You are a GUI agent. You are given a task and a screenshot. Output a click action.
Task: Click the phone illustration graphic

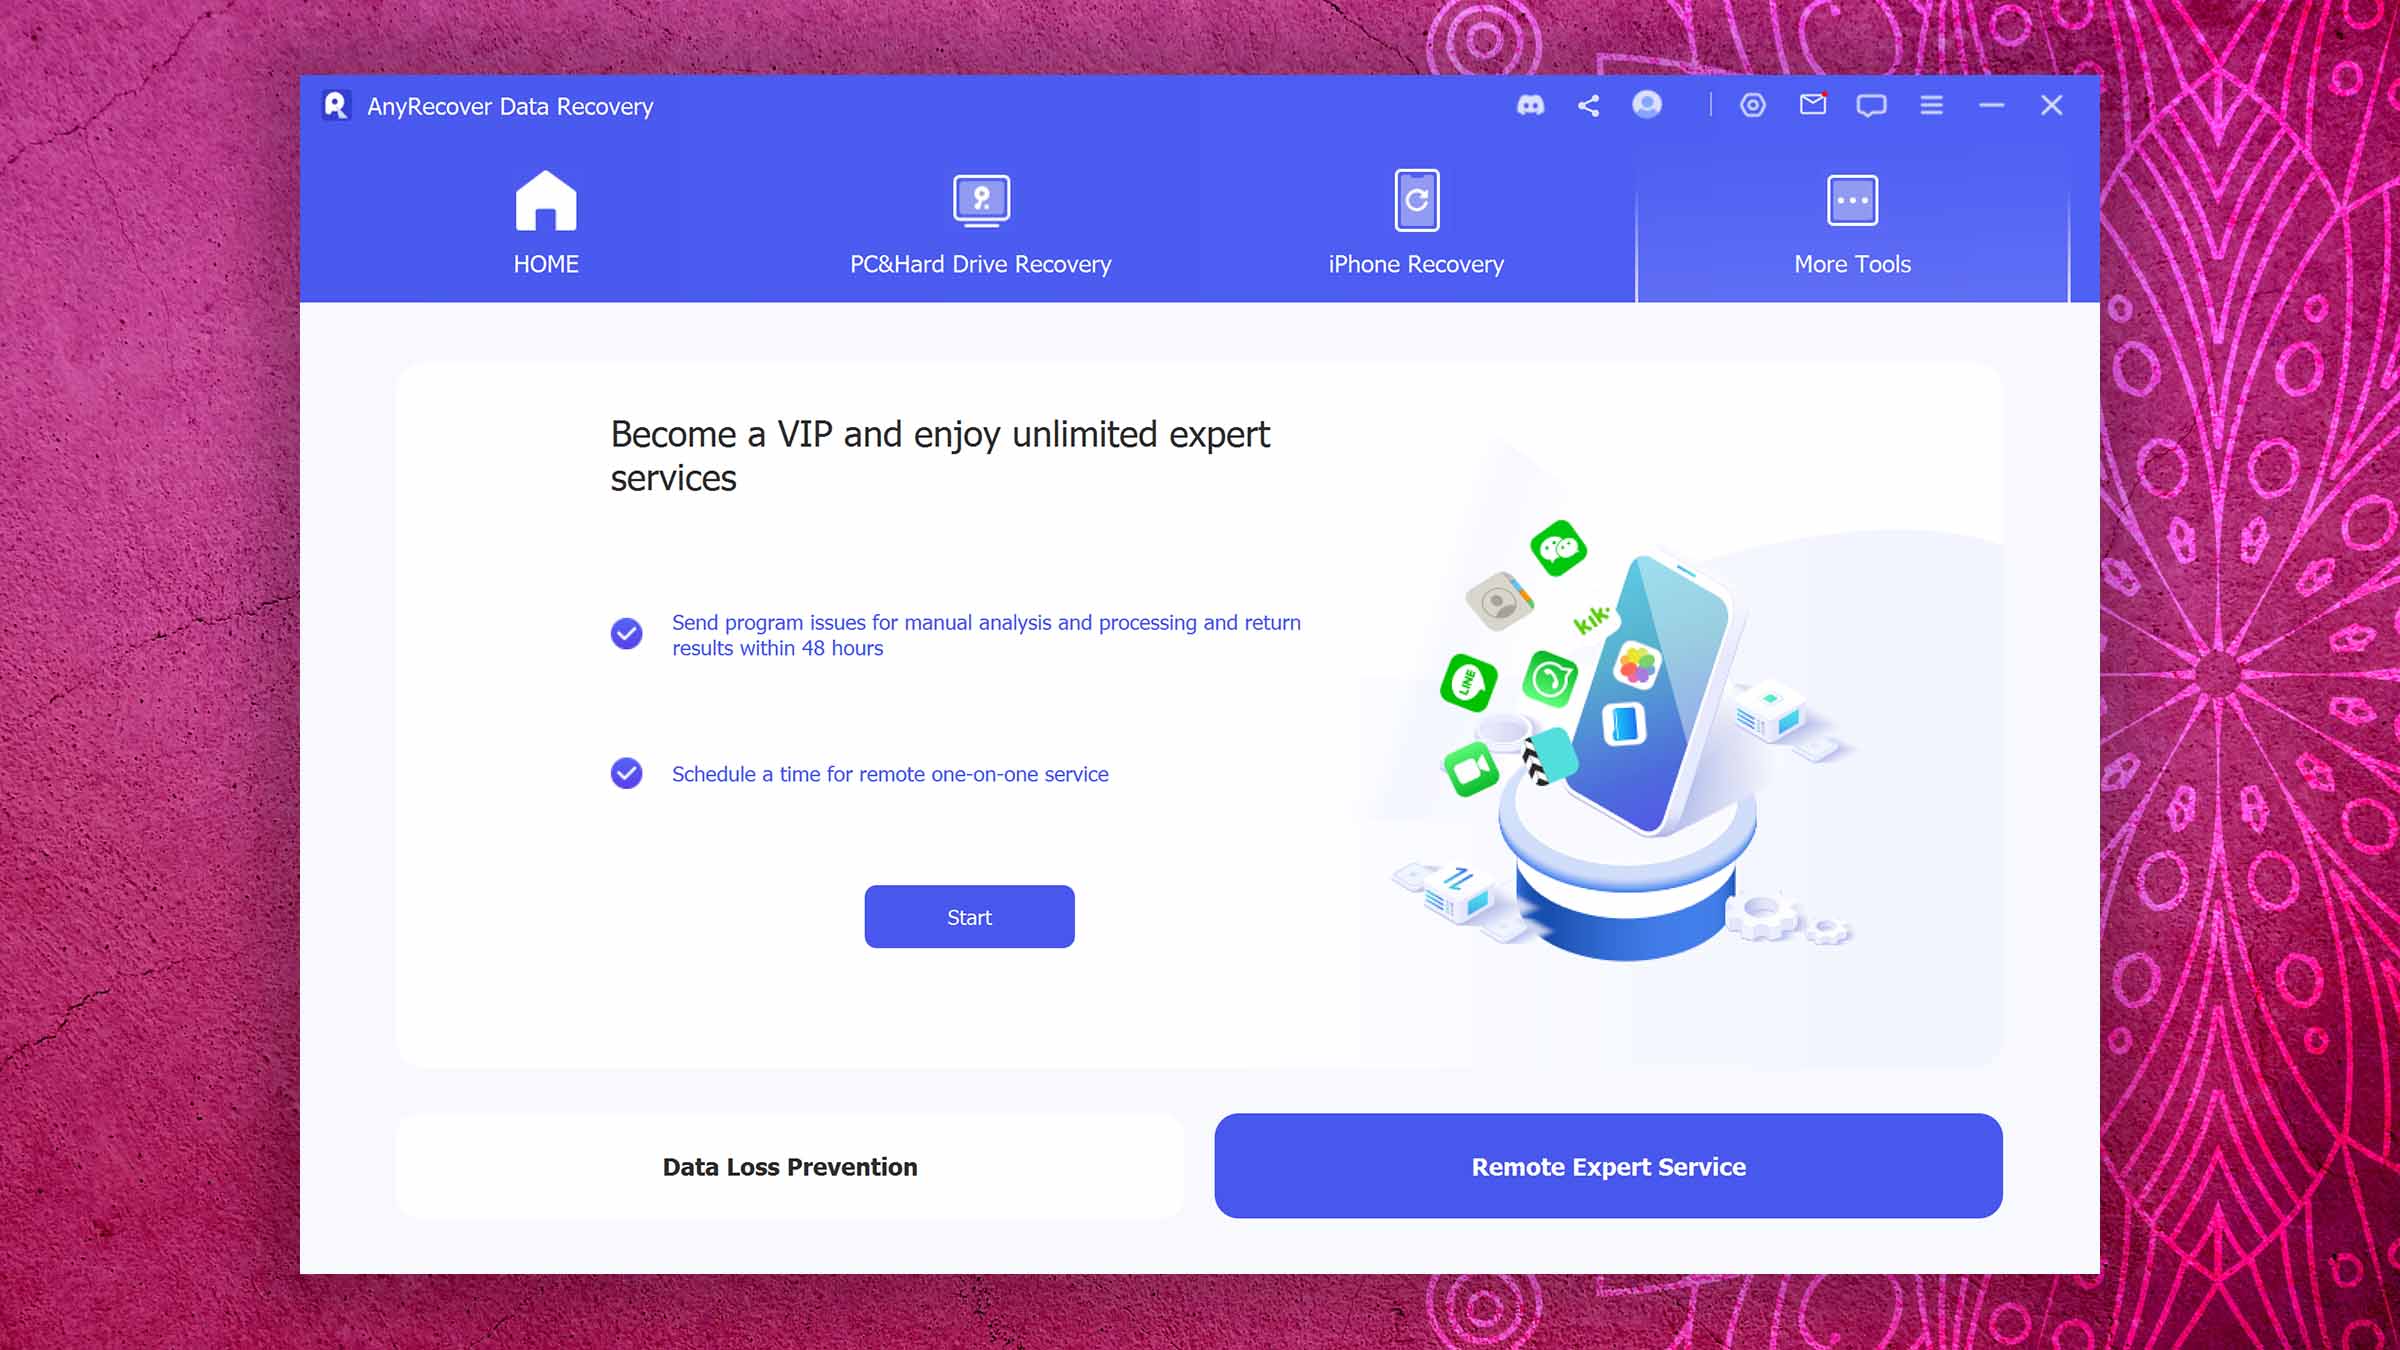click(x=1625, y=740)
